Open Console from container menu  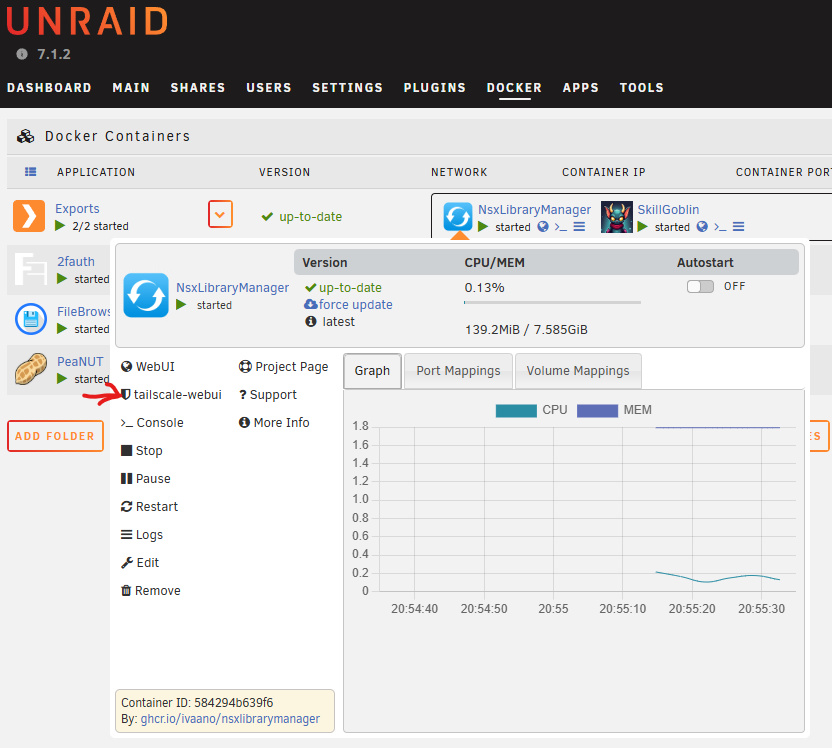152,423
